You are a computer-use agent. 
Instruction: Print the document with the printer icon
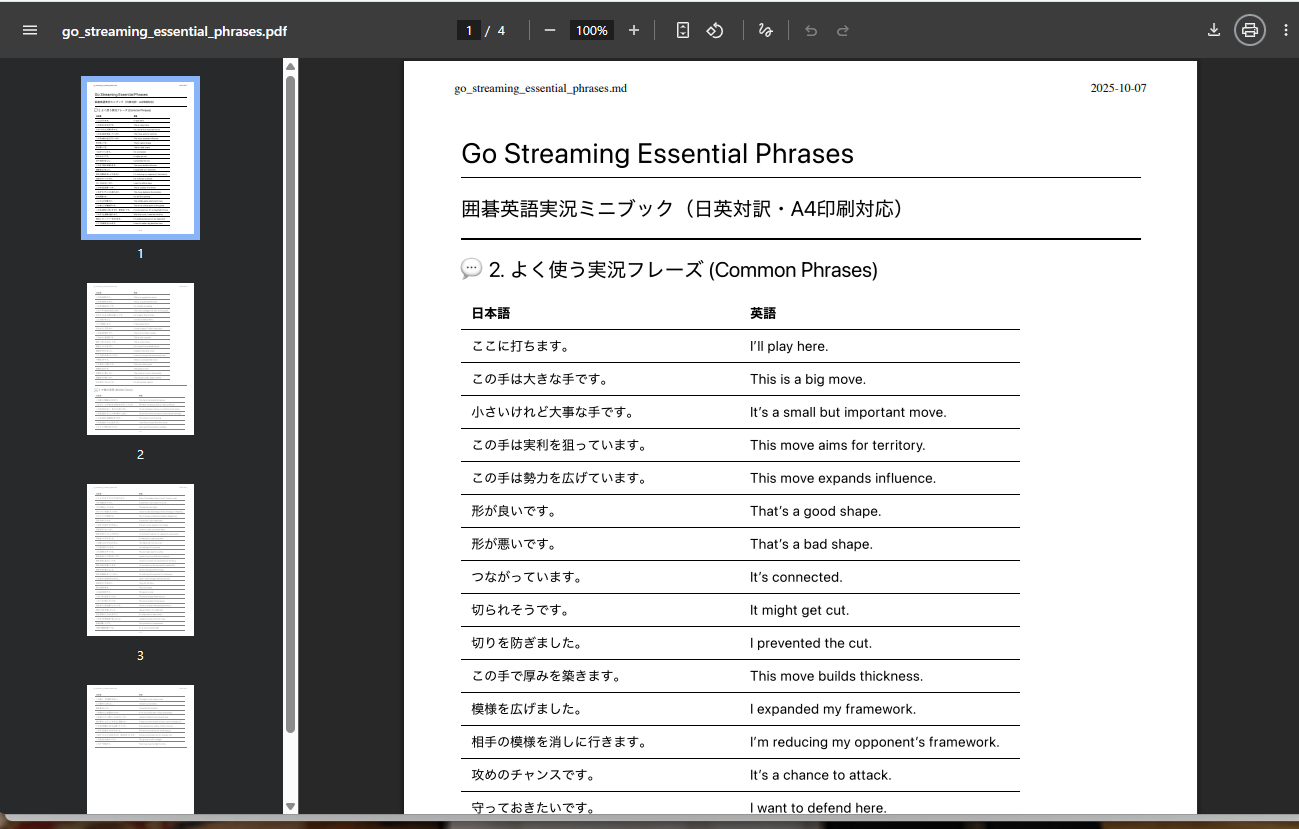tap(1249, 30)
